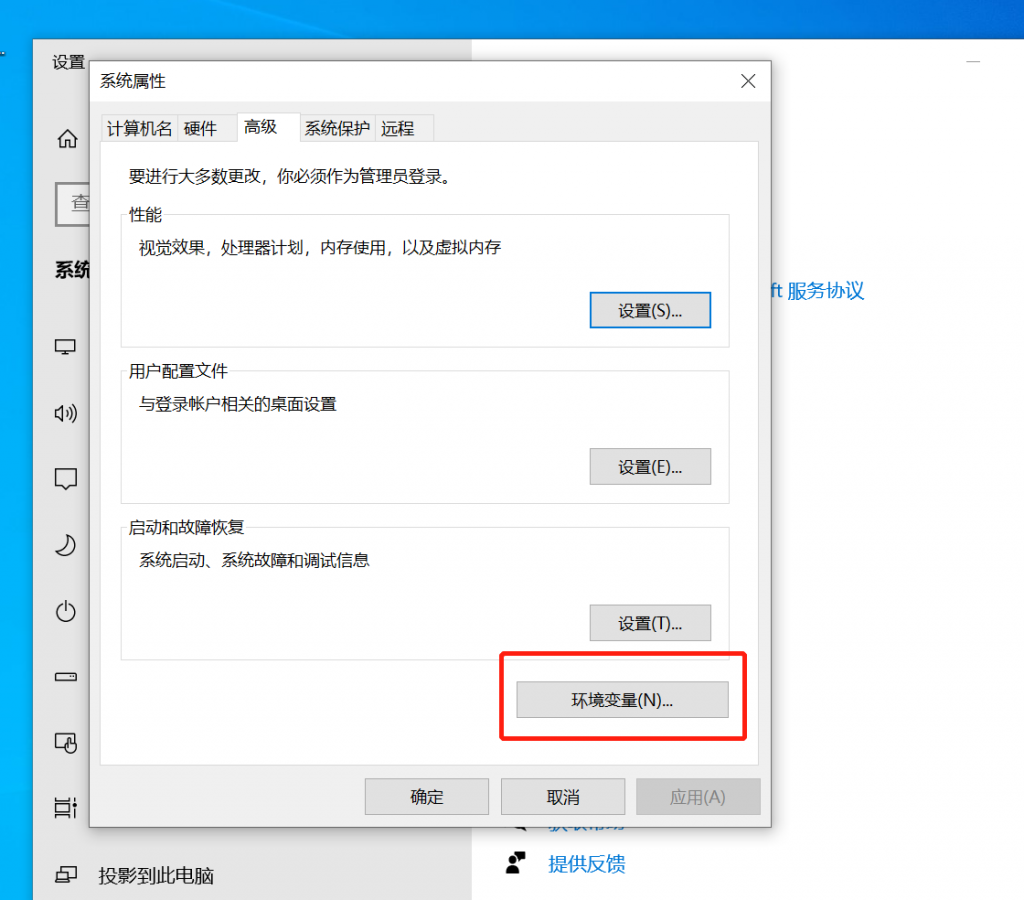Click the 提供反馈 link
The width and height of the screenshot is (1024, 900).
click(x=586, y=863)
